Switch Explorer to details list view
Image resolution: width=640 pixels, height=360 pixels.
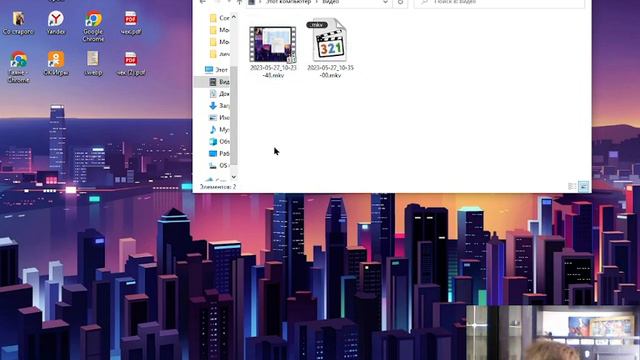point(572,187)
